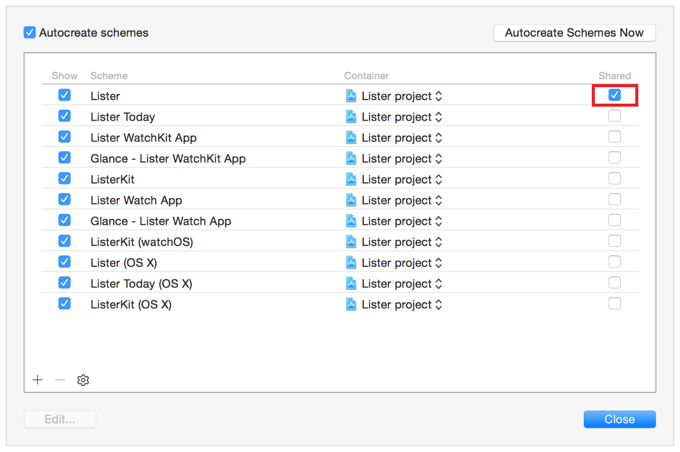Uncheck Show for ListerKit (OS X) scheme
Screen dimensions: 680x452
tap(65, 303)
